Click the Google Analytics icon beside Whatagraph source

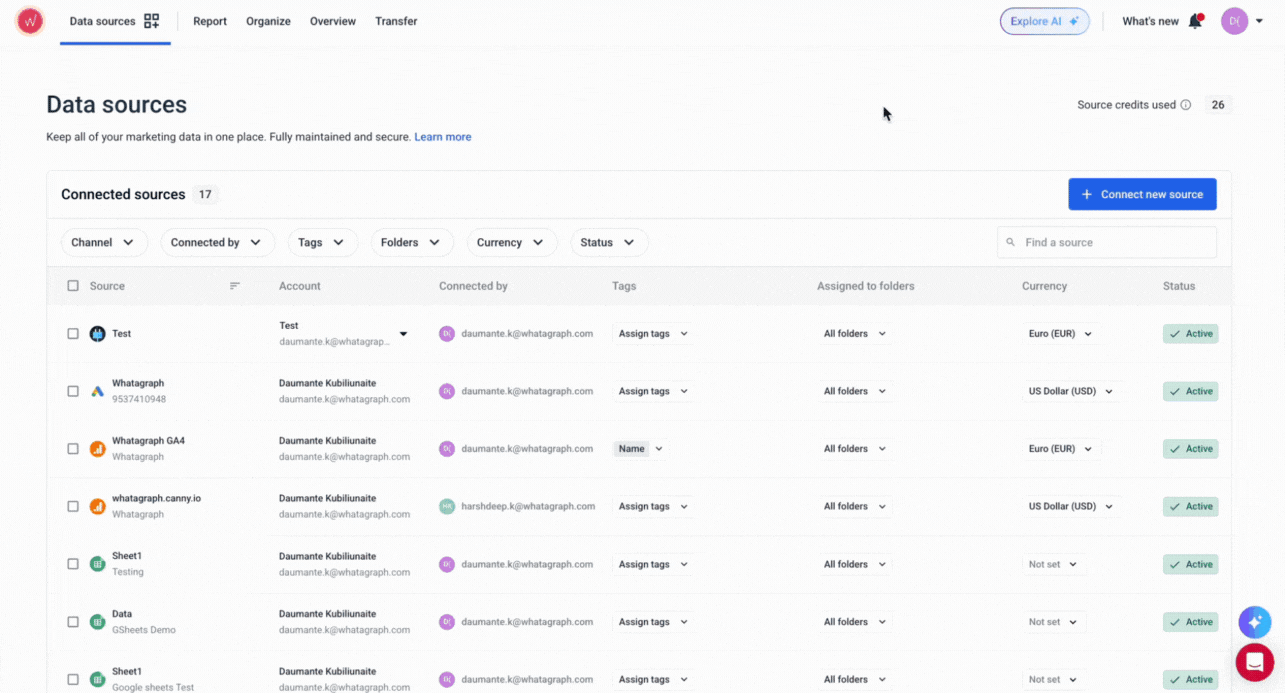pos(97,390)
